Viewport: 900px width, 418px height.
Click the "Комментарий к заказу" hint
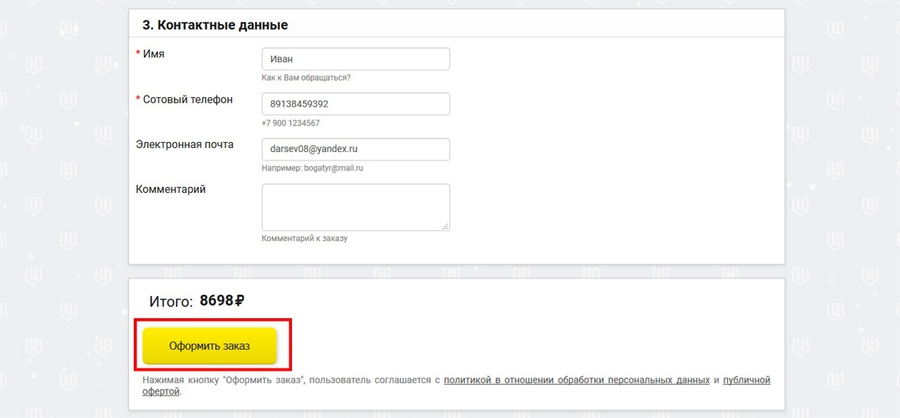[x=304, y=238]
